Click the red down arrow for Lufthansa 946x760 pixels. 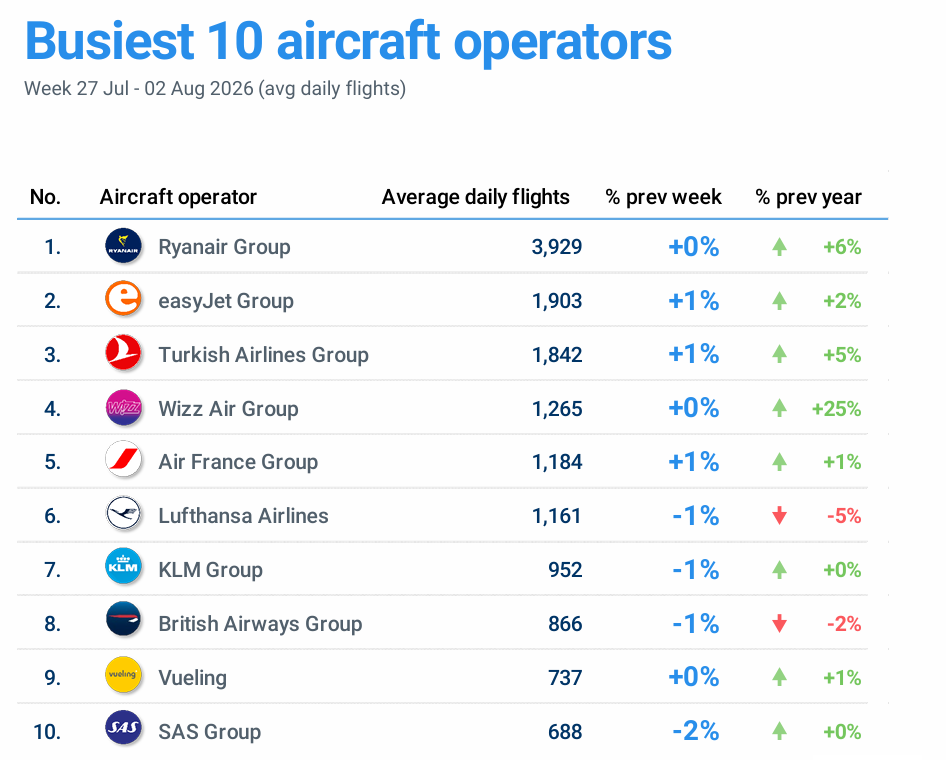point(779,516)
